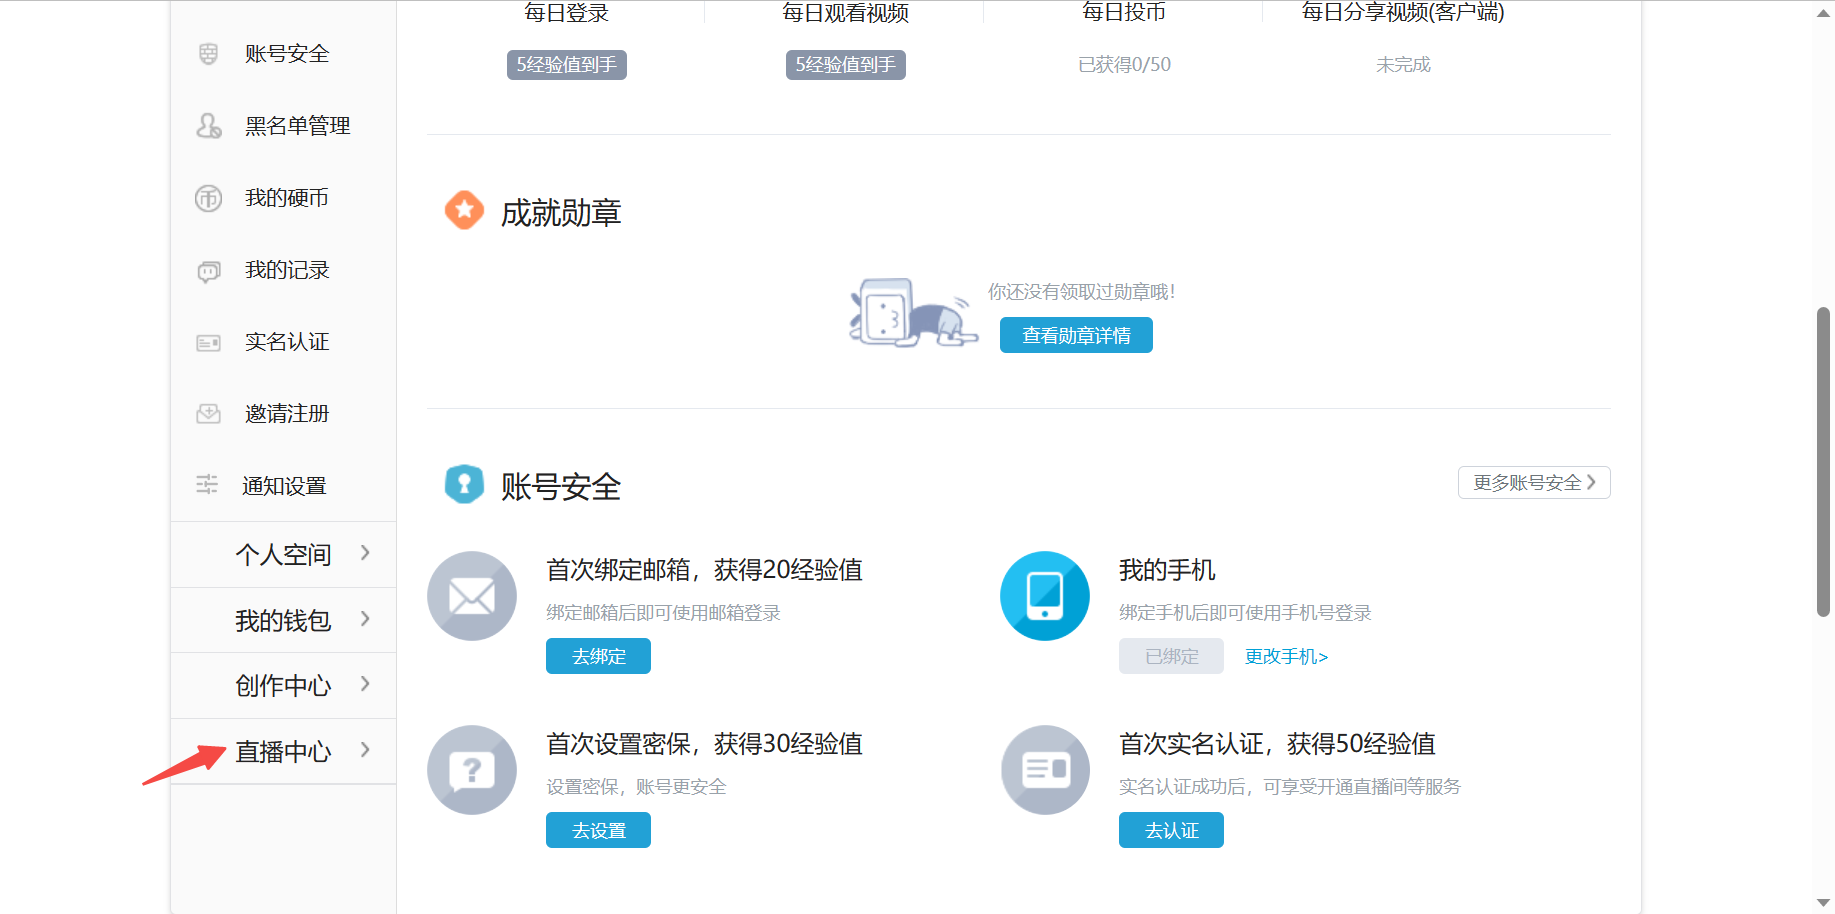Viewport: 1835px width, 914px height.
Task: Click the blue phone icon under 我的手机
Action: coord(1044,595)
